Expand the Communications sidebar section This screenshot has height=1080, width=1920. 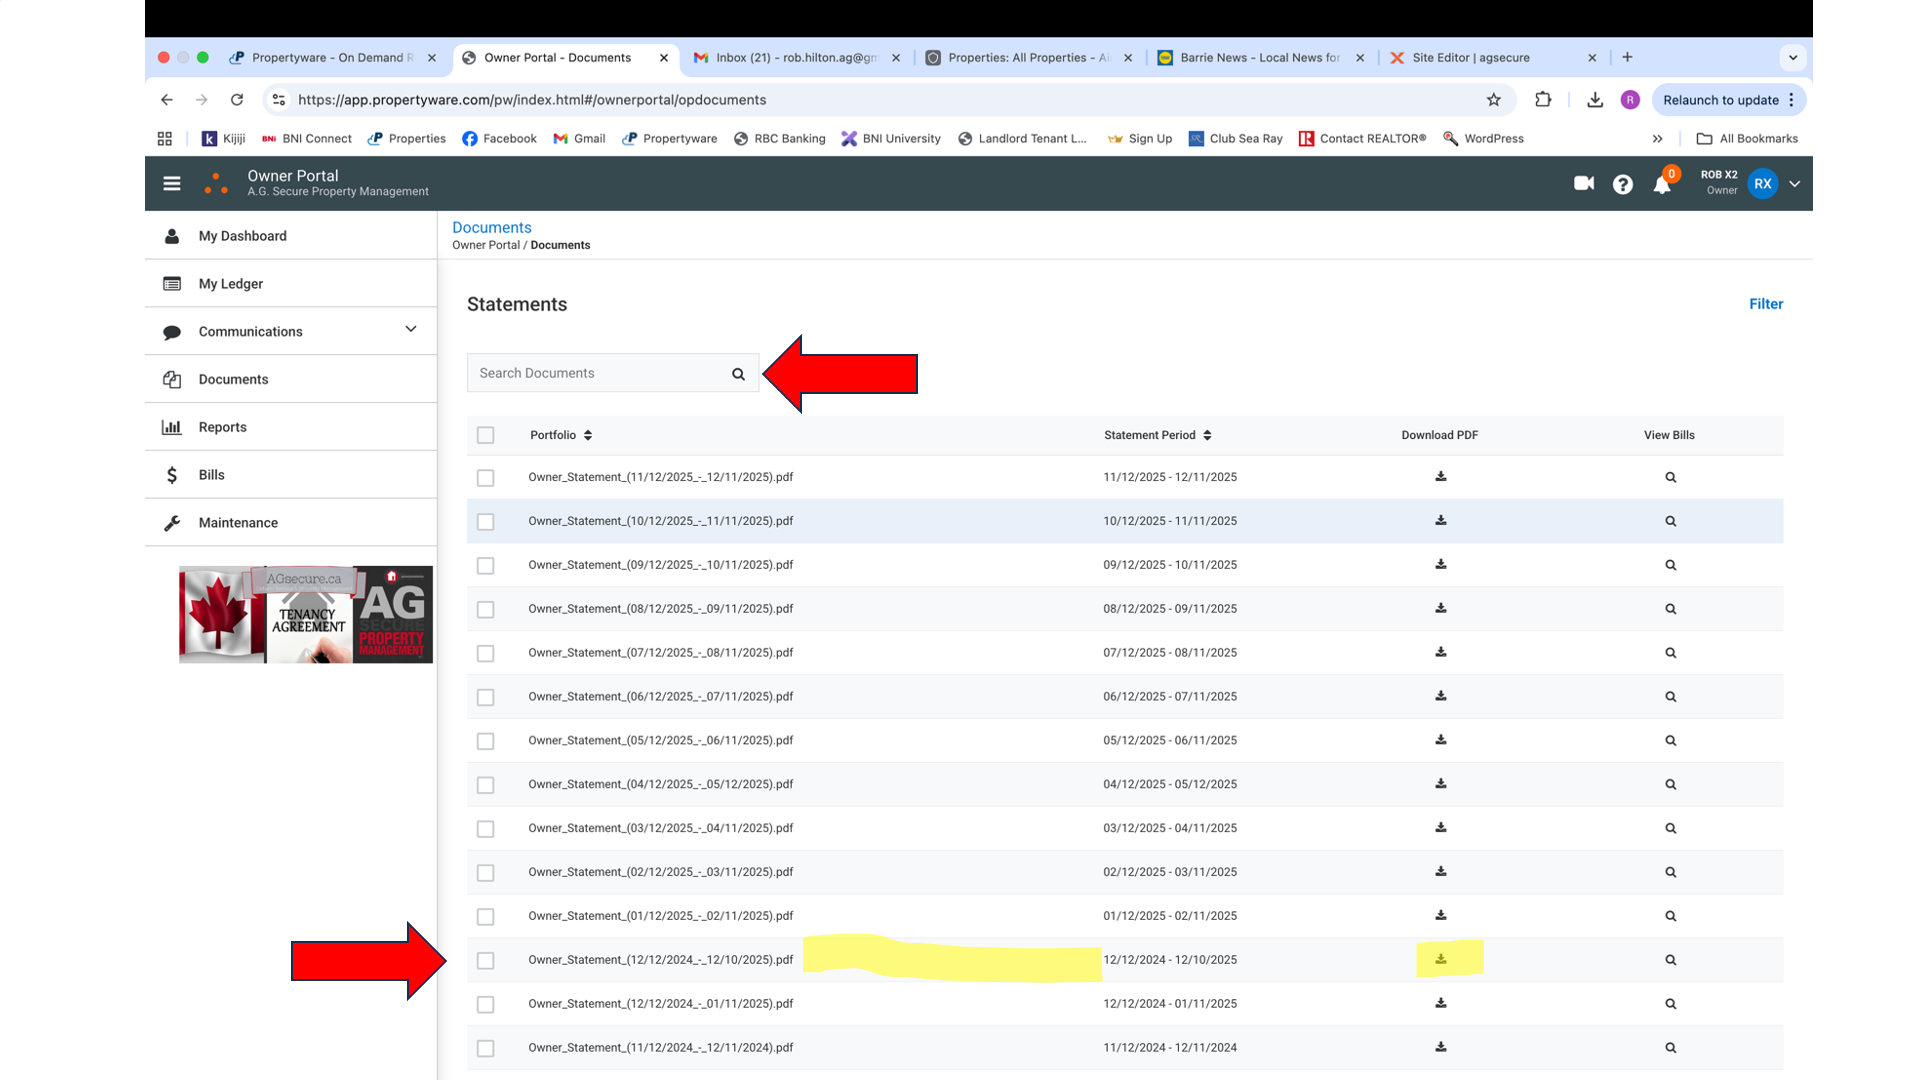pyautogui.click(x=410, y=330)
